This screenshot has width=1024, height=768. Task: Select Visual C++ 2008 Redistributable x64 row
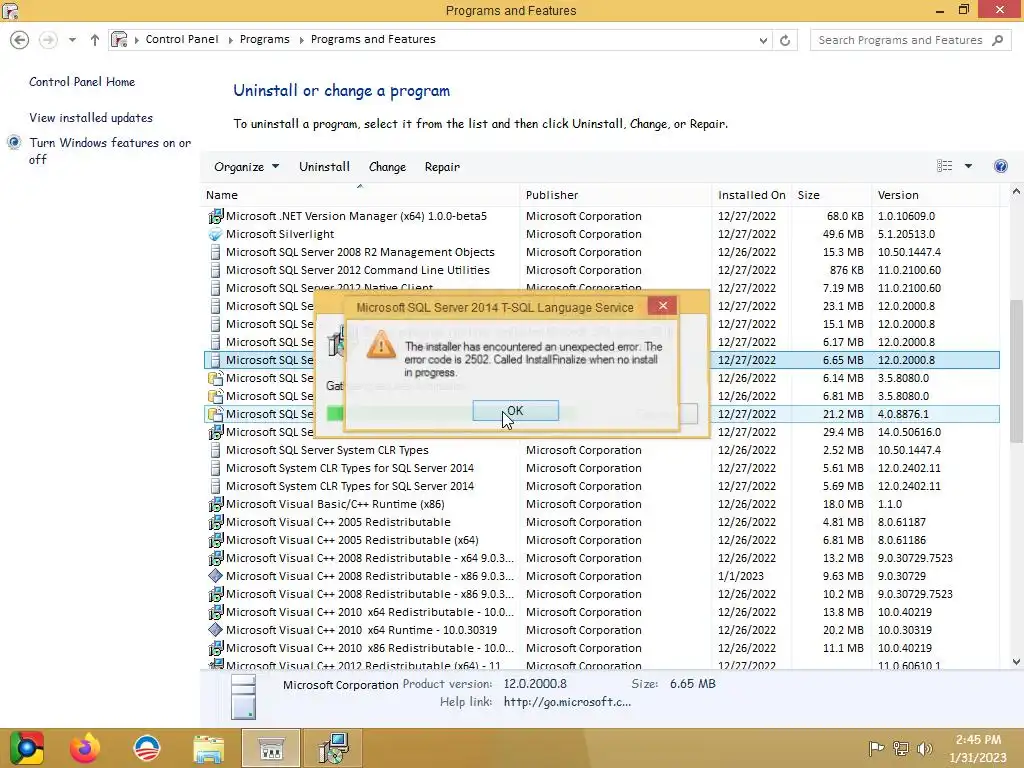tap(601, 558)
